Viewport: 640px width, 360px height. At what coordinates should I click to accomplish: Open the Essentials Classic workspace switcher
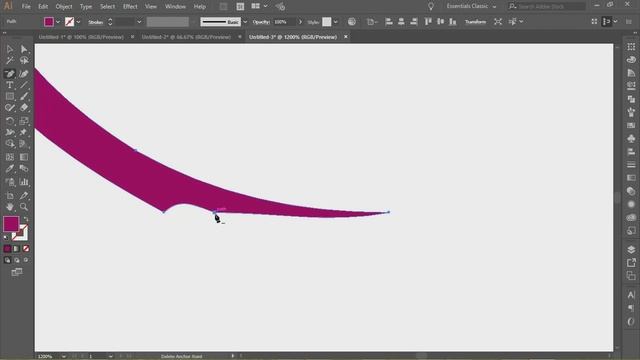pyautogui.click(x=471, y=6)
